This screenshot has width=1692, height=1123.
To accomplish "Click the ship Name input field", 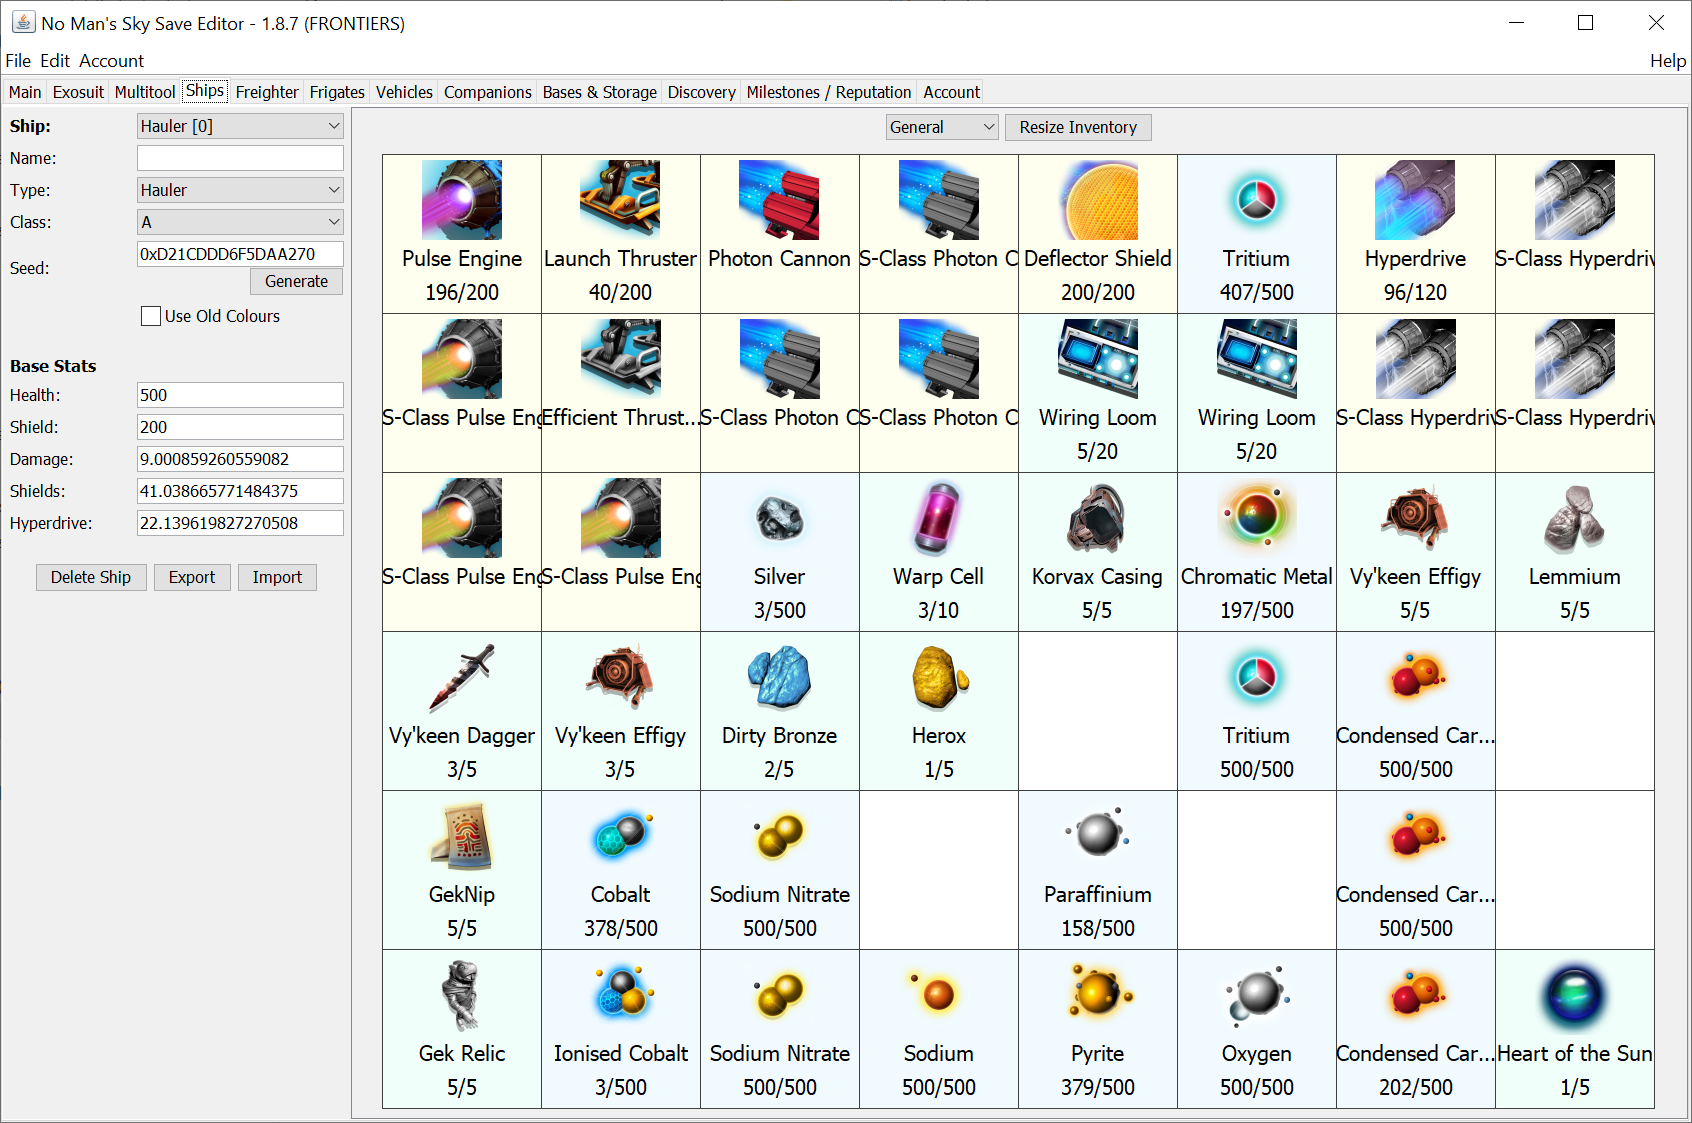I will point(240,158).
